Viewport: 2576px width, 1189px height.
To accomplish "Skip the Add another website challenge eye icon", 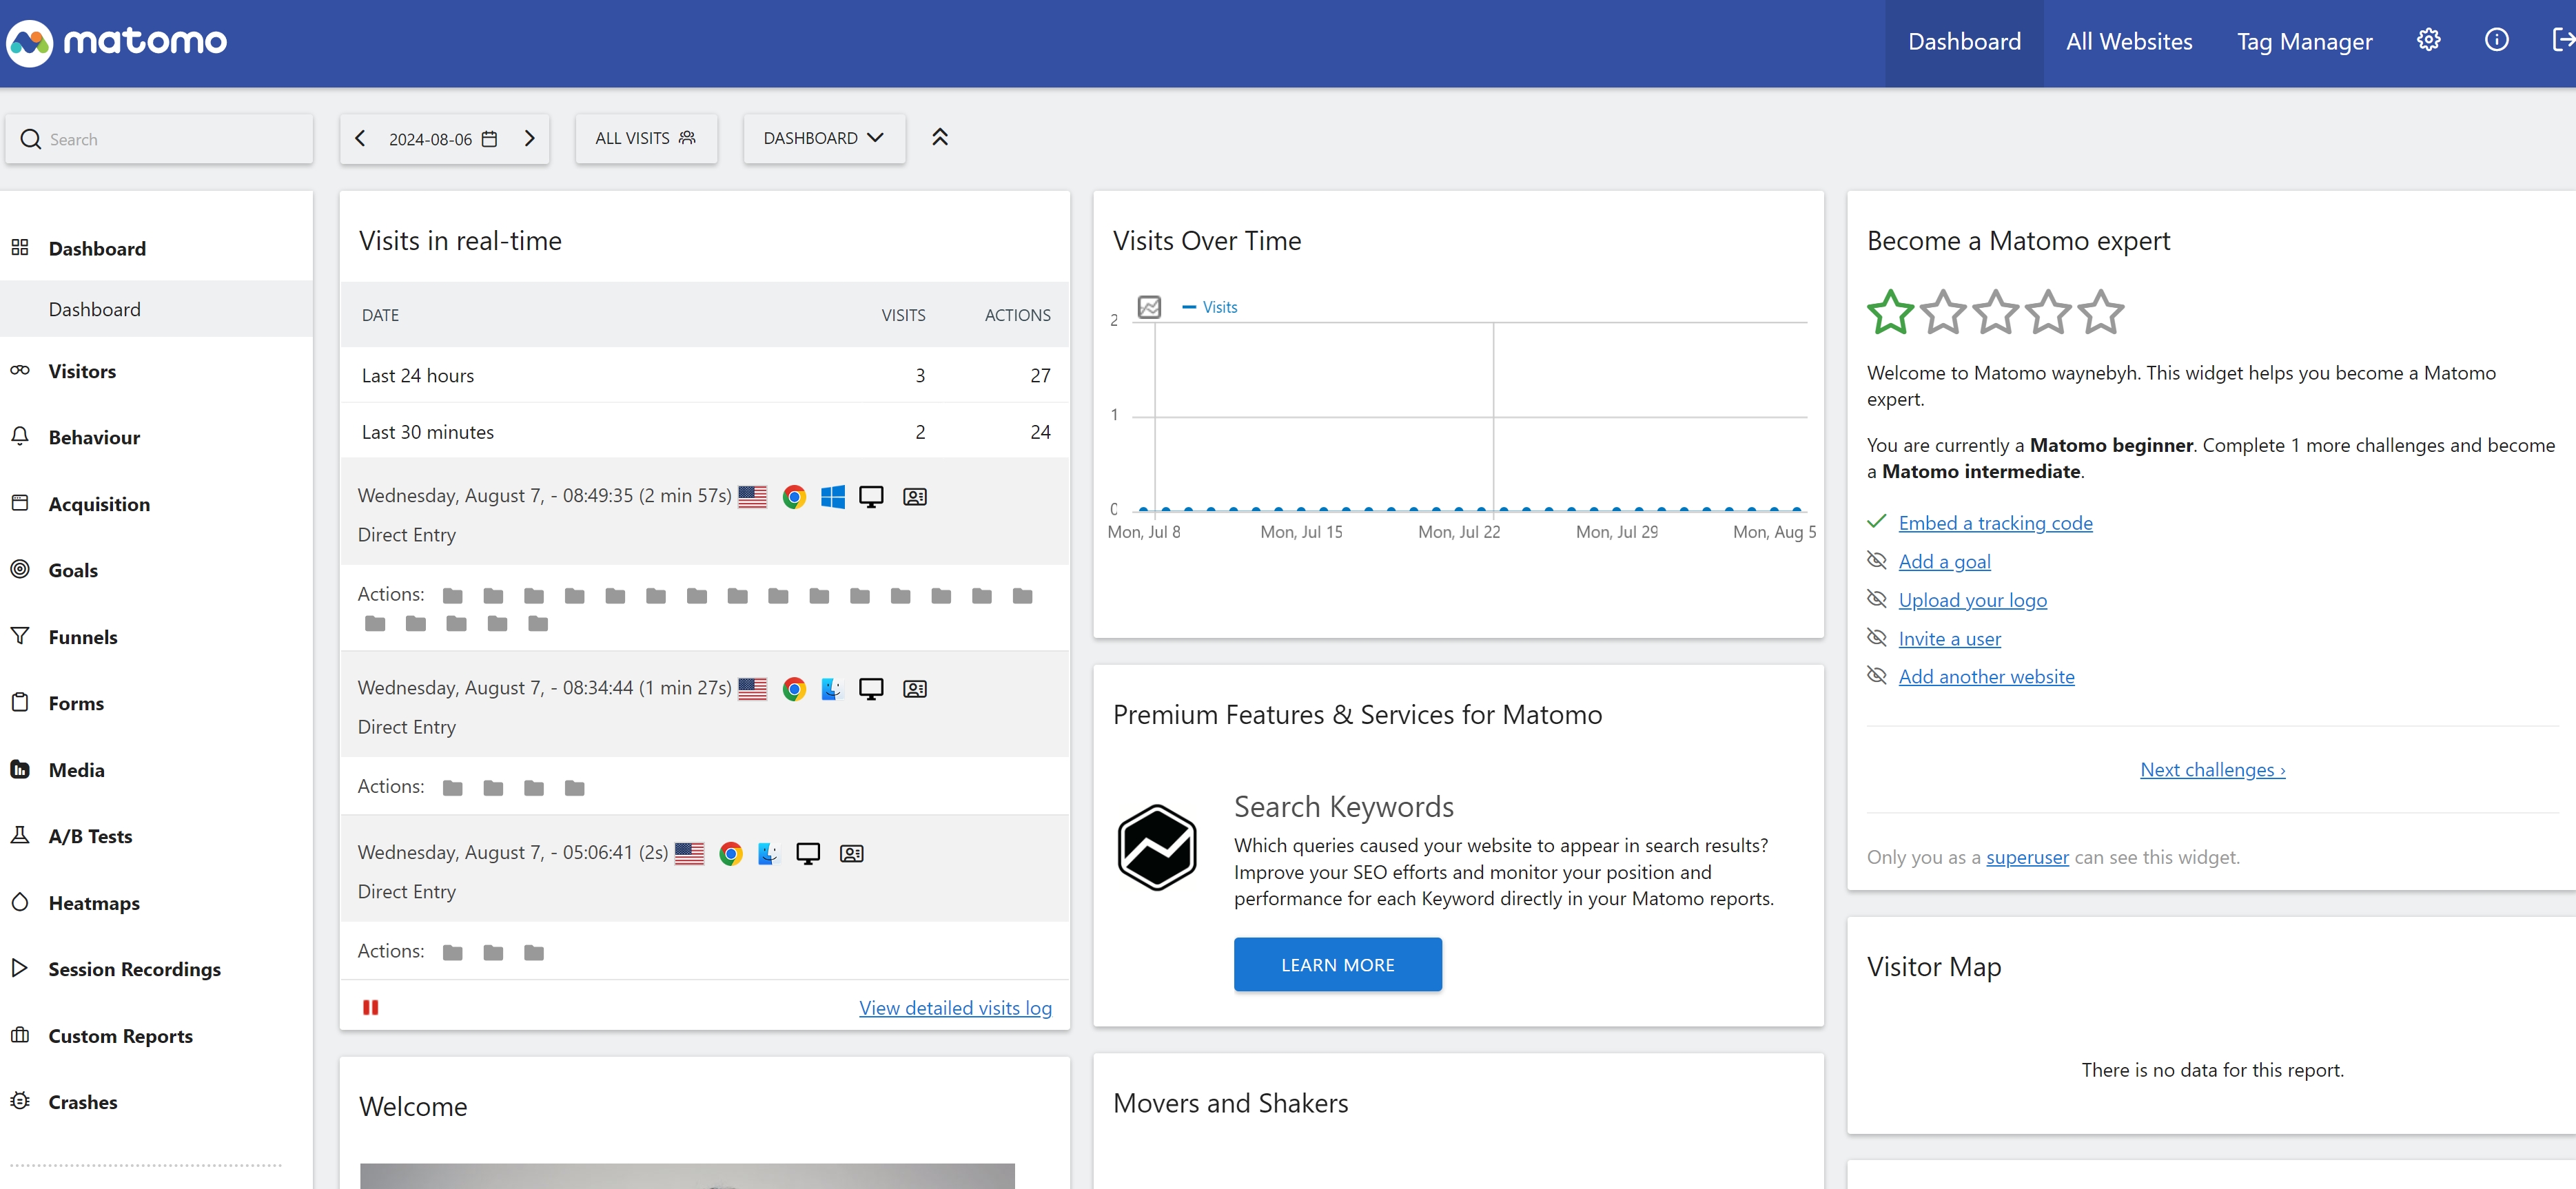I will tap(1876, 675).
